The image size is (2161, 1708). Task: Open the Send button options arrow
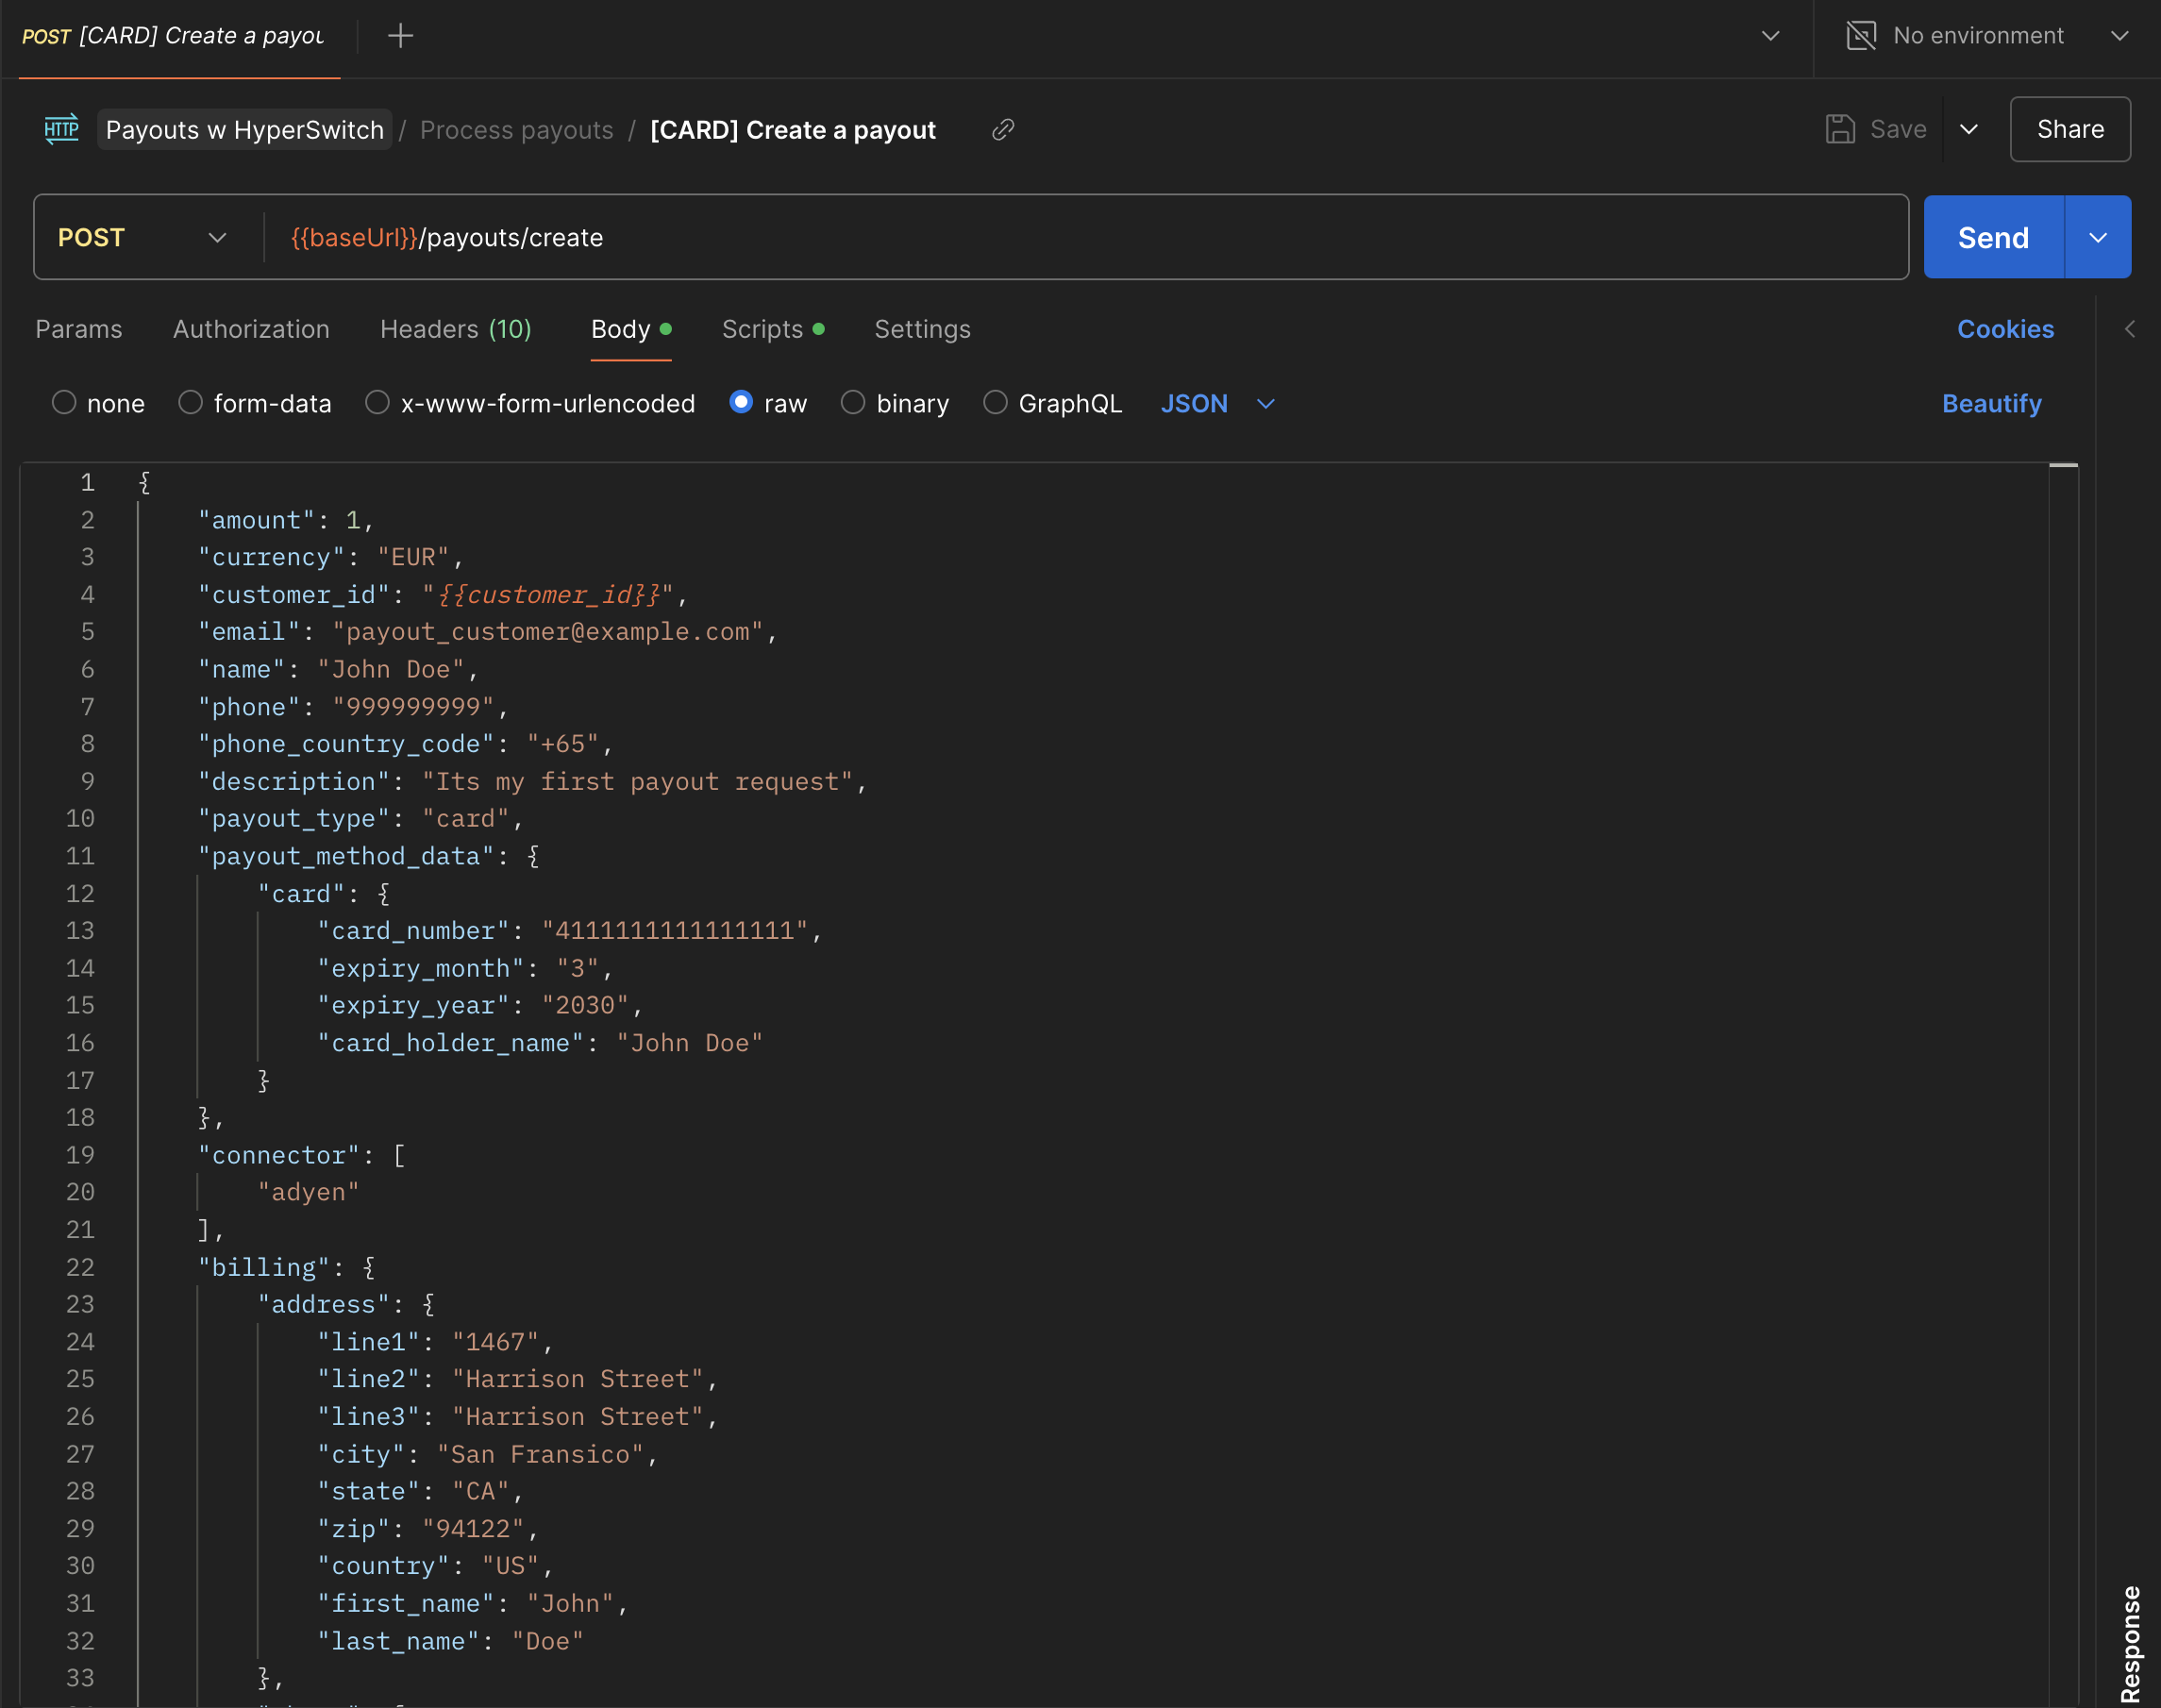click(x=2097, y=237)
